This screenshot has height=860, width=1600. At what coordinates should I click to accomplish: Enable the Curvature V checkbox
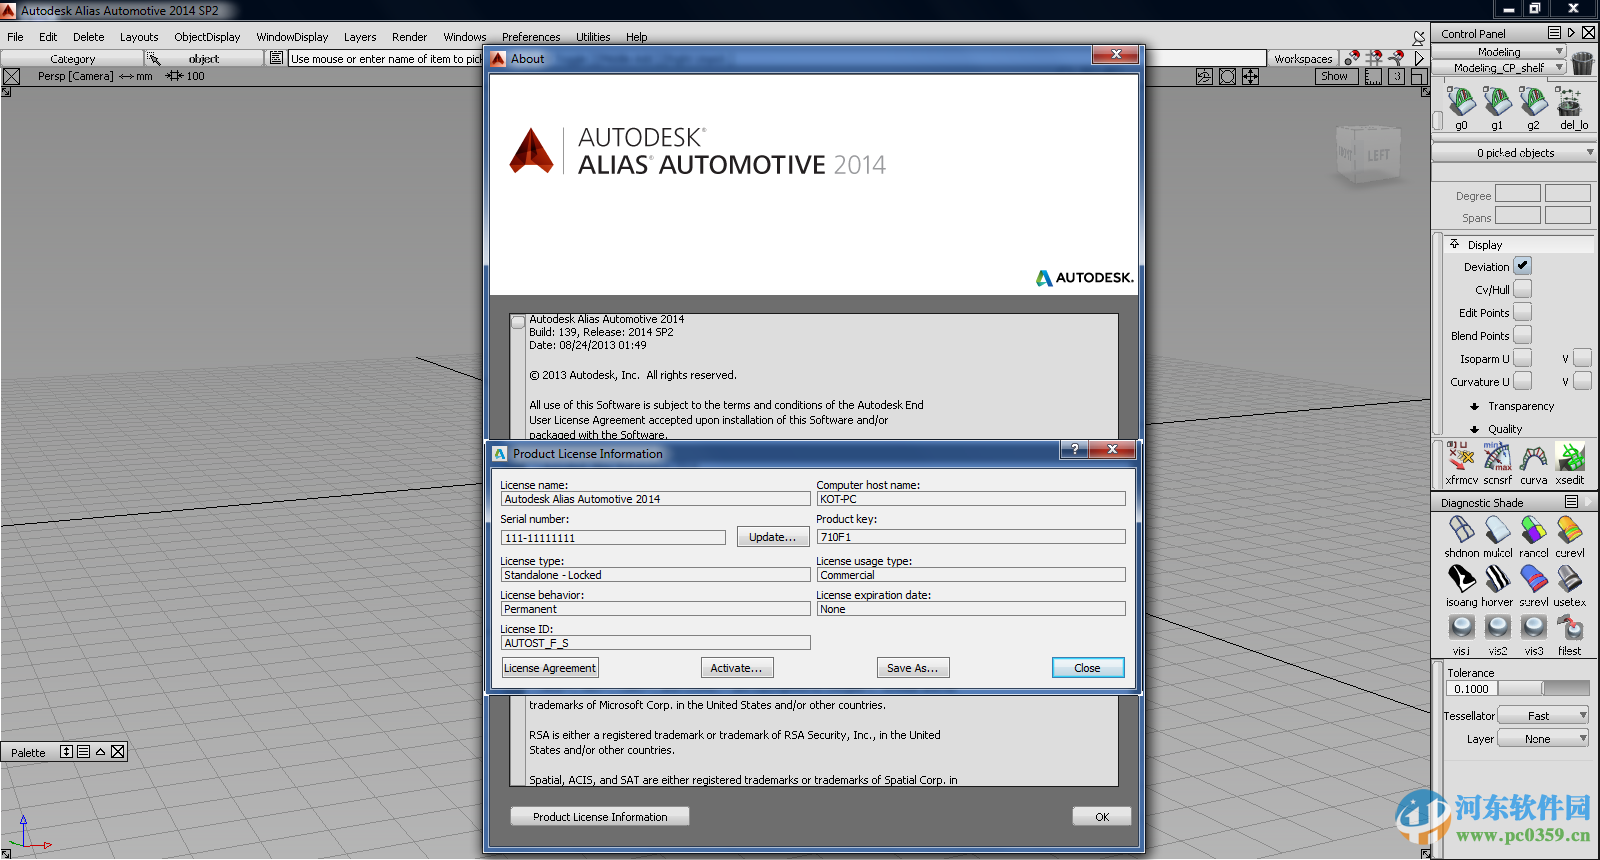pos(1582,381)
